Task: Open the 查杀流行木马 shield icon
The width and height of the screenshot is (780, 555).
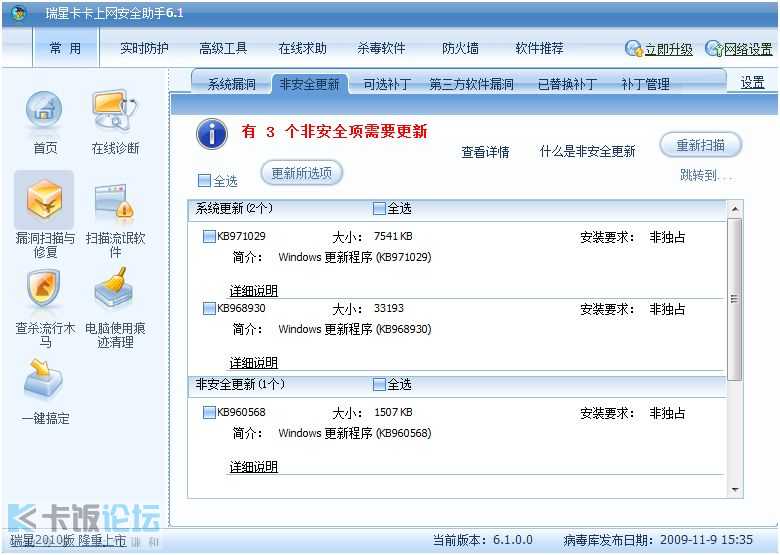Action: point(44,287)
